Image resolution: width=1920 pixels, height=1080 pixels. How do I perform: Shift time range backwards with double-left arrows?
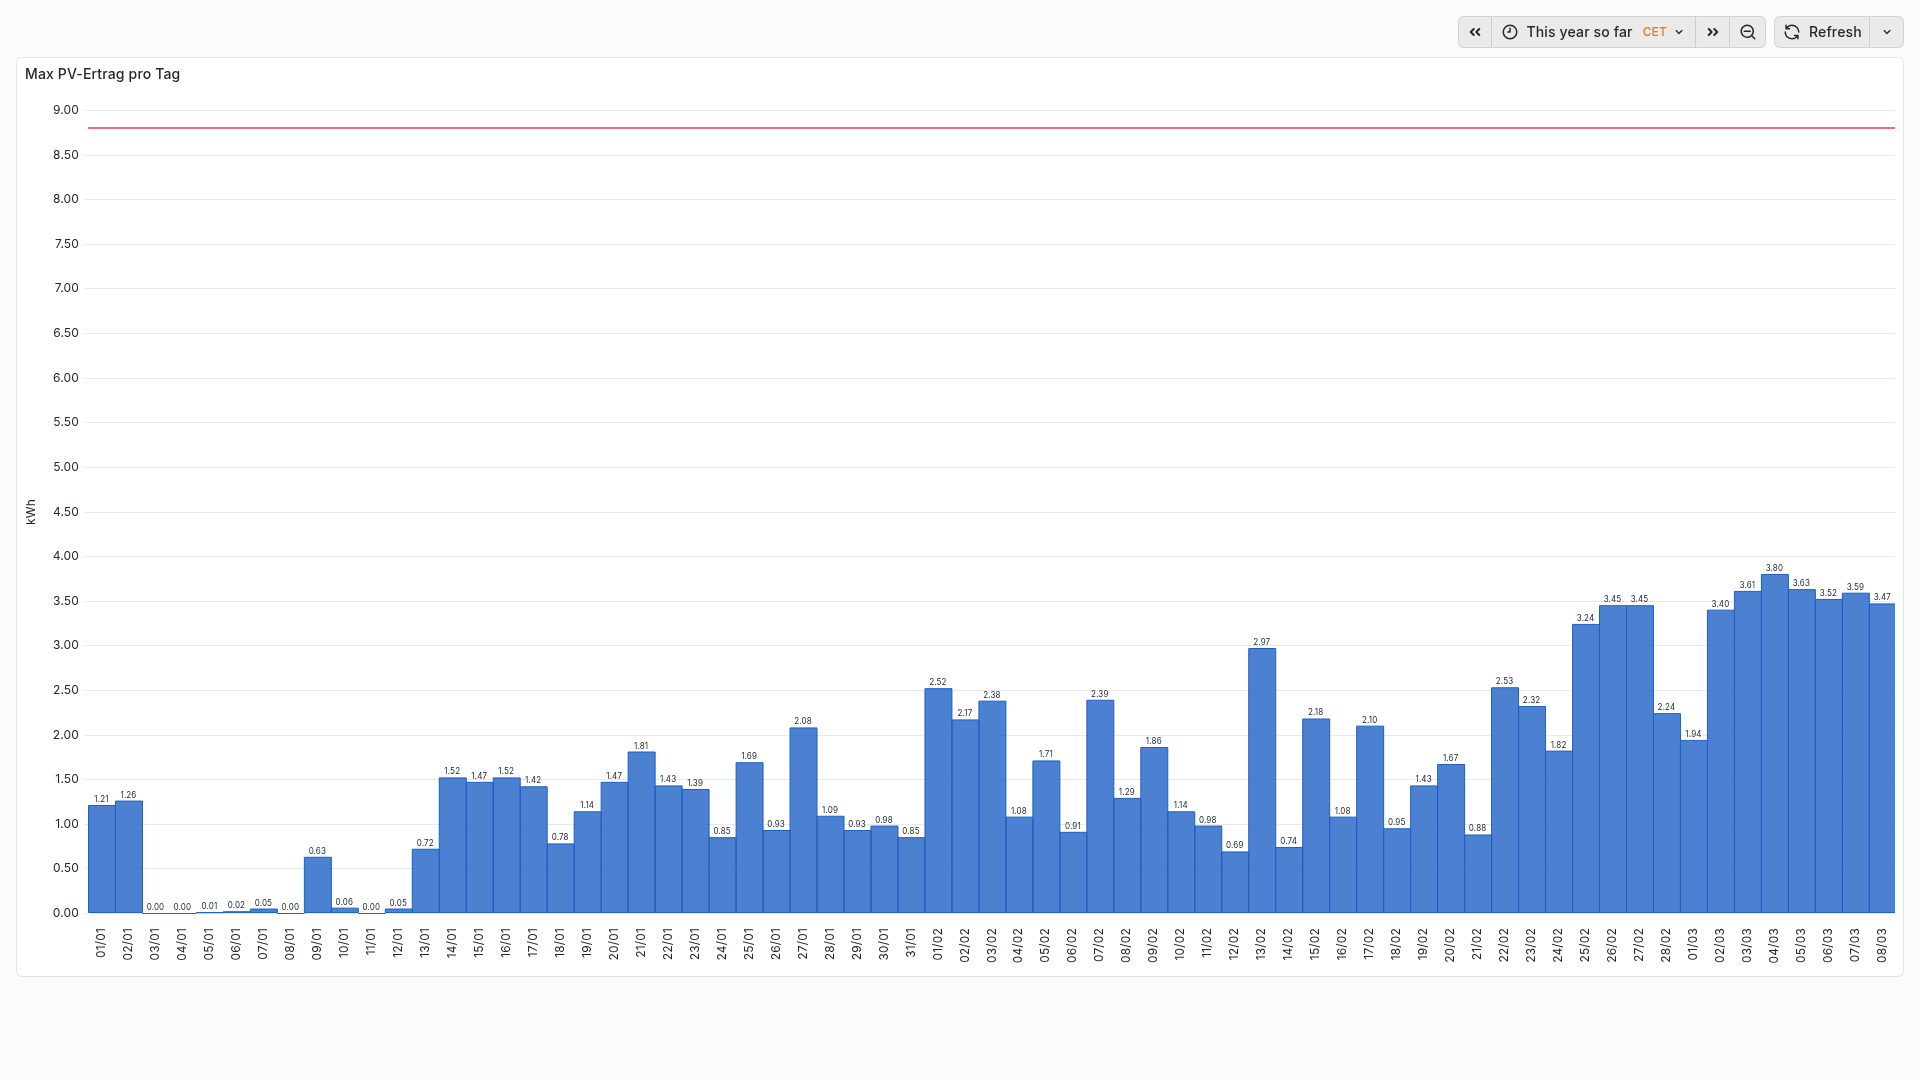[1474, 32]
